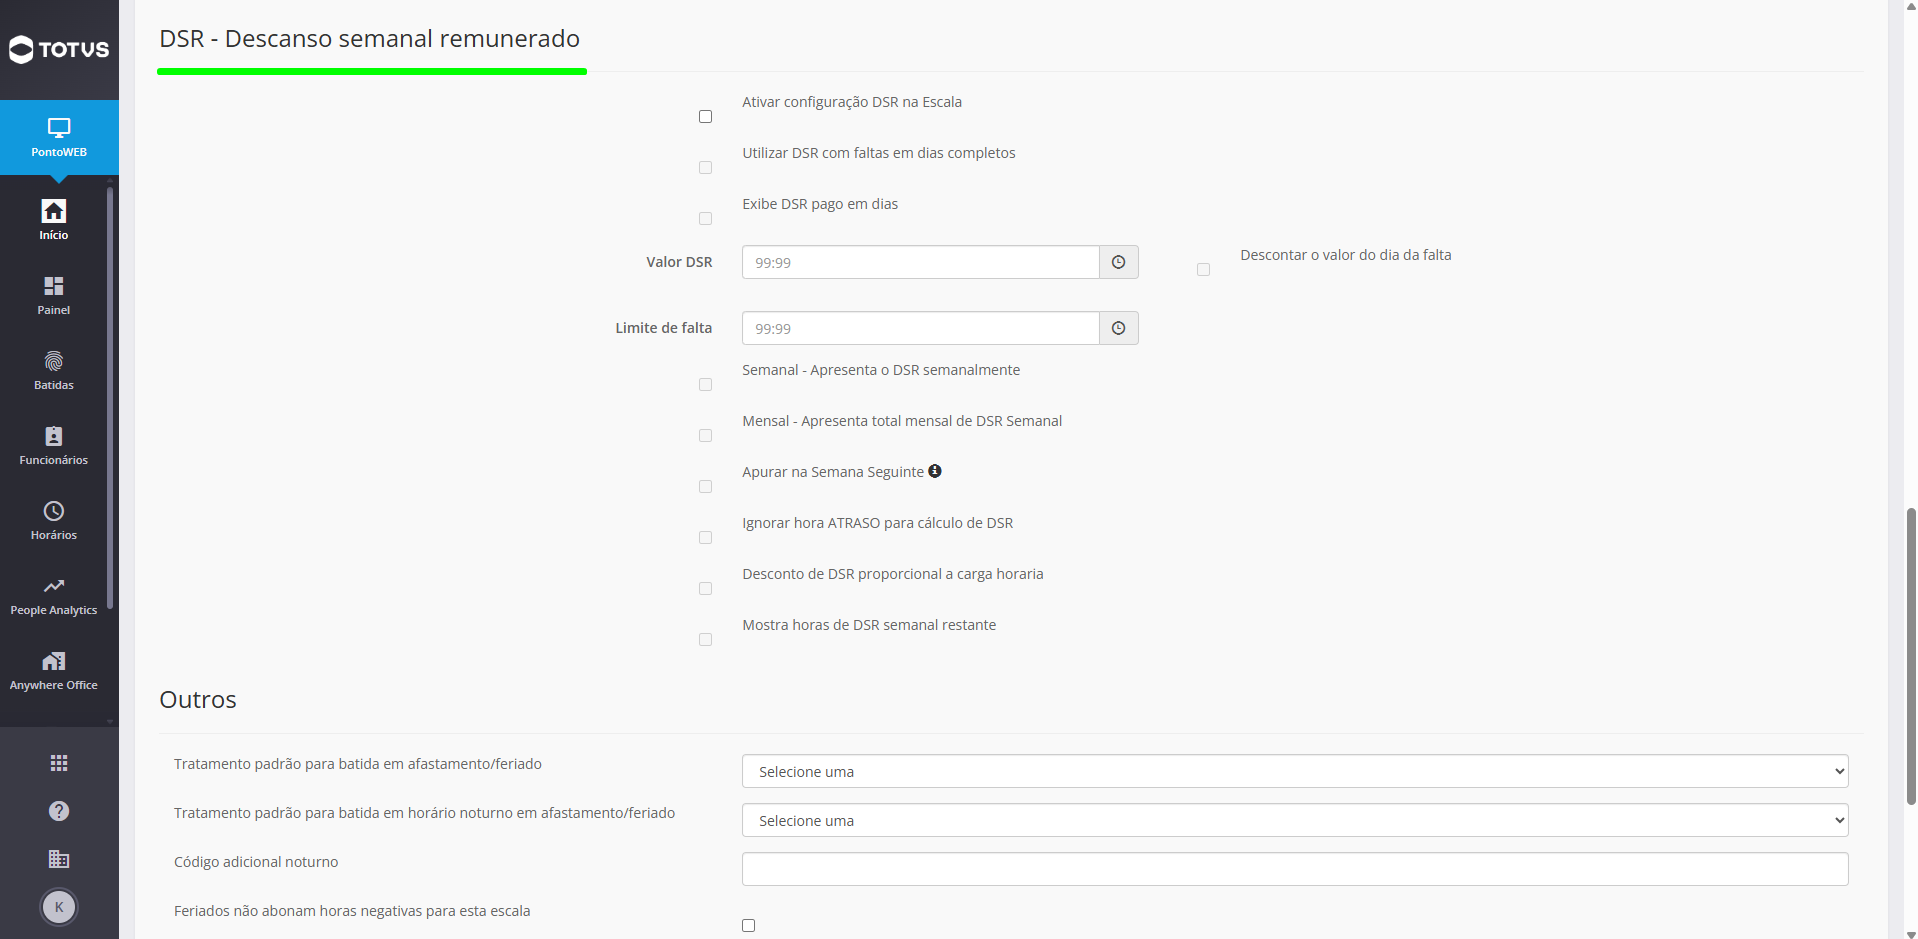This screenshot has width=1918, height=939.
Task: Click the Limite de falta time field
Action: [921, 328]
